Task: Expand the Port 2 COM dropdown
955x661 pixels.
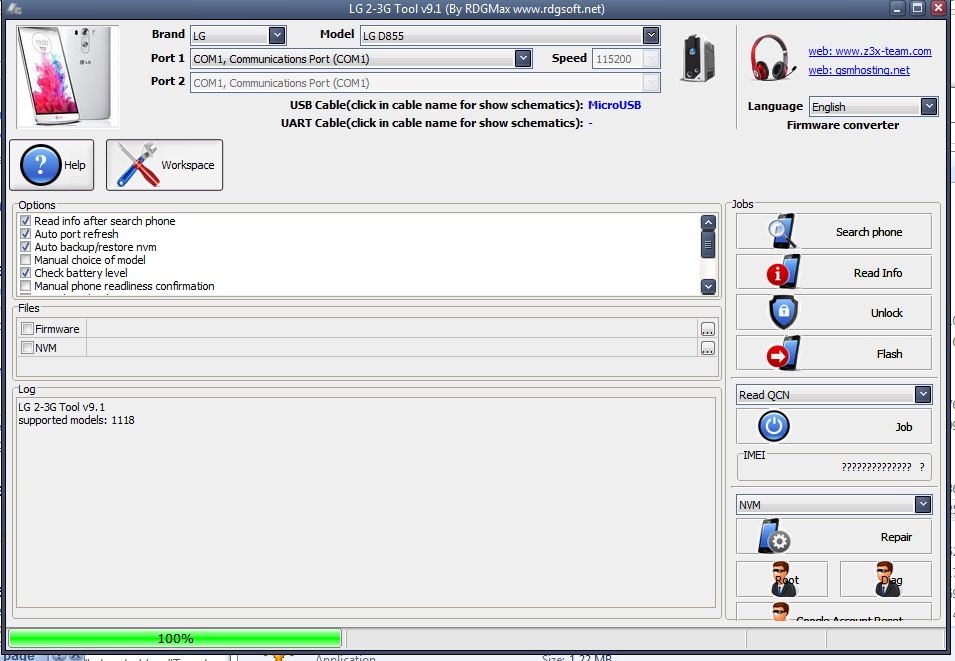Action: click(x=651, y=82)
